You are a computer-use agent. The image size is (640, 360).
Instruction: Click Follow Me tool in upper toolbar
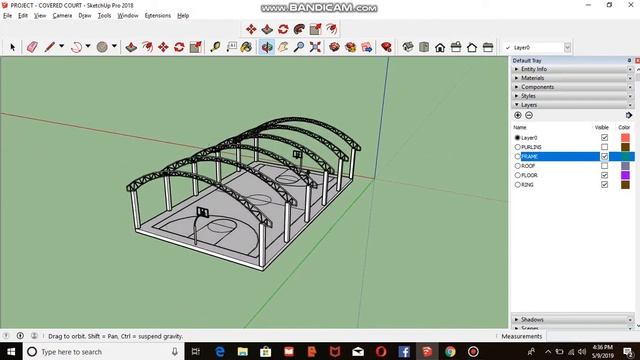pyautogui.click(x=299, y=29)
